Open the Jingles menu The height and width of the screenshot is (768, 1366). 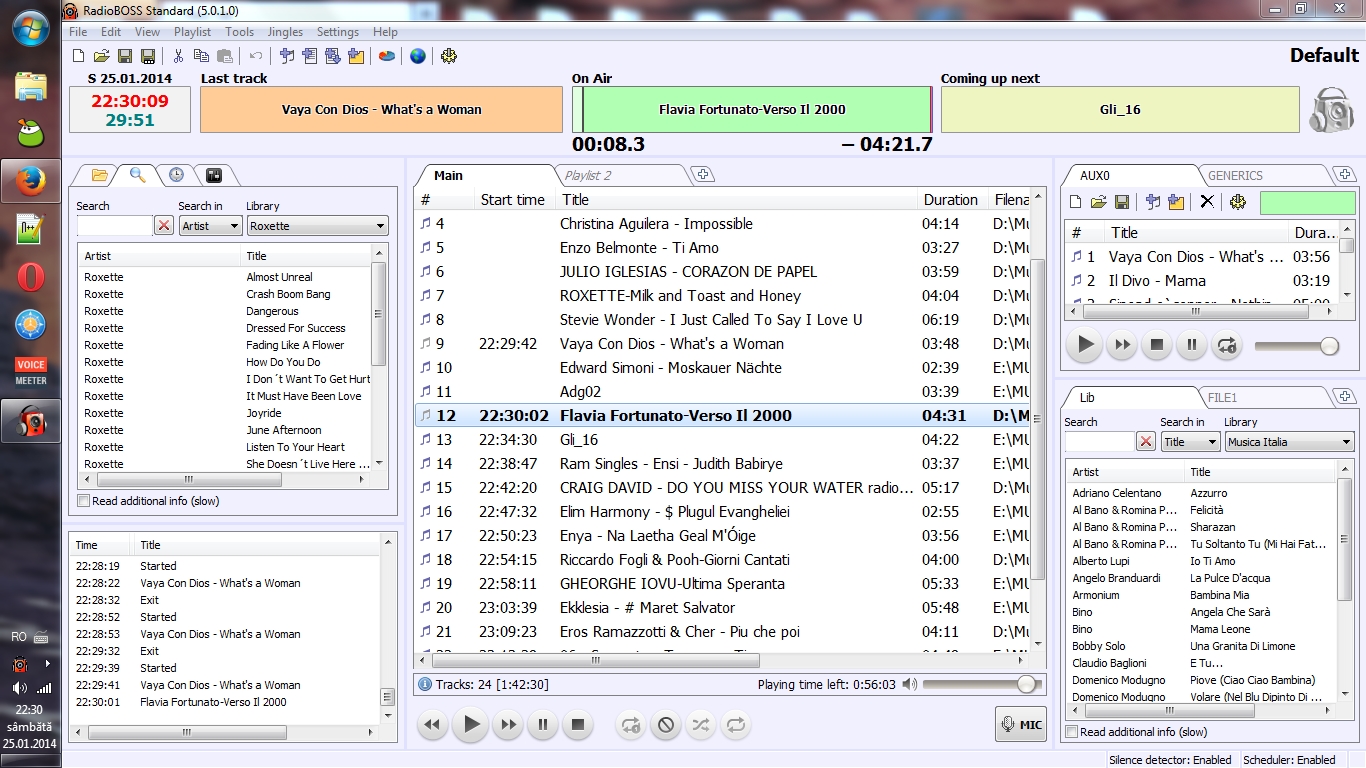click(286, 32)
